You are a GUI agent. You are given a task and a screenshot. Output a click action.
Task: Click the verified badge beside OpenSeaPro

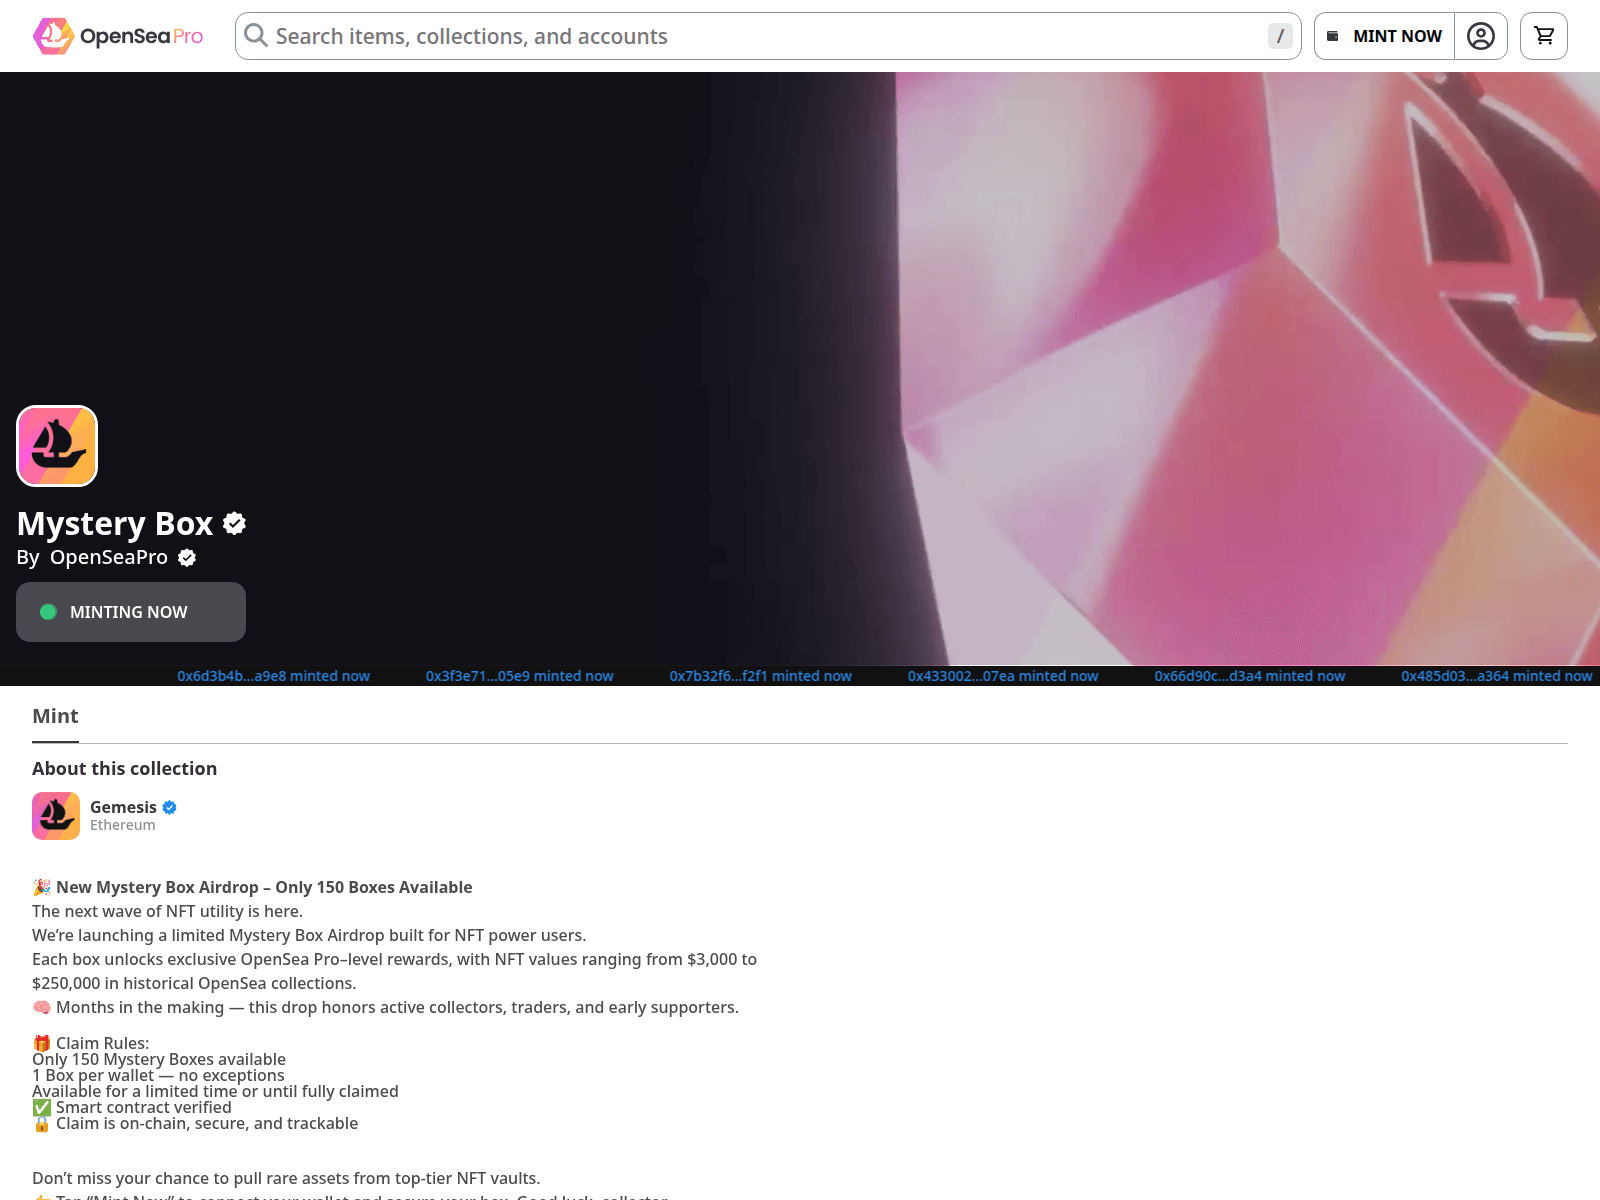click(x=187, y=558)
